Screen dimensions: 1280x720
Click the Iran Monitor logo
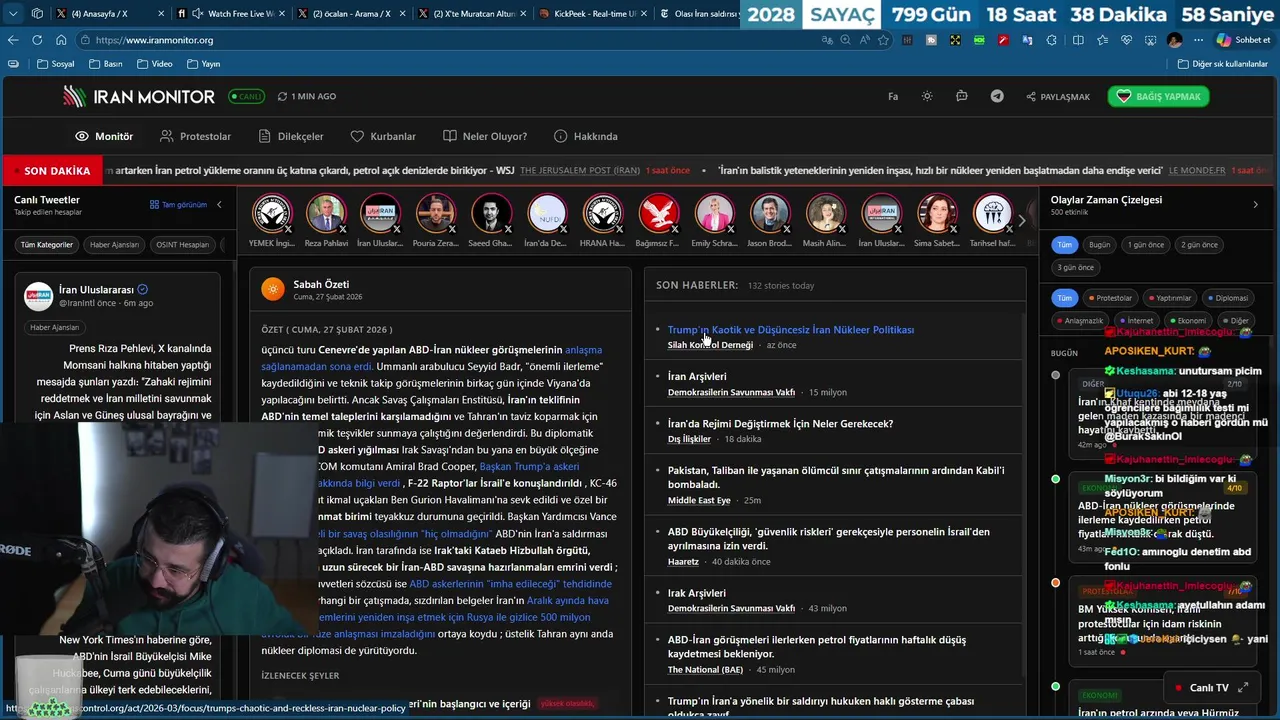[x=139, y=96]
